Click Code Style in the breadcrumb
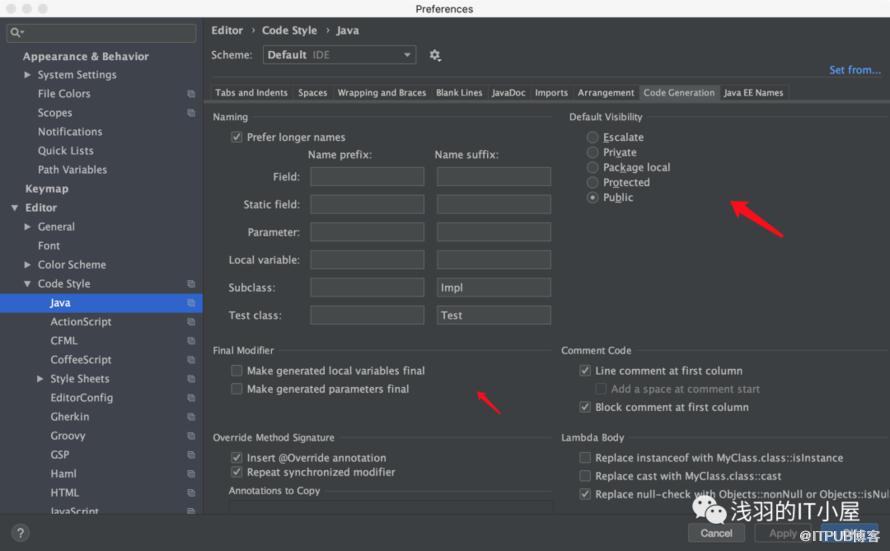 click(x=289, y=31)
